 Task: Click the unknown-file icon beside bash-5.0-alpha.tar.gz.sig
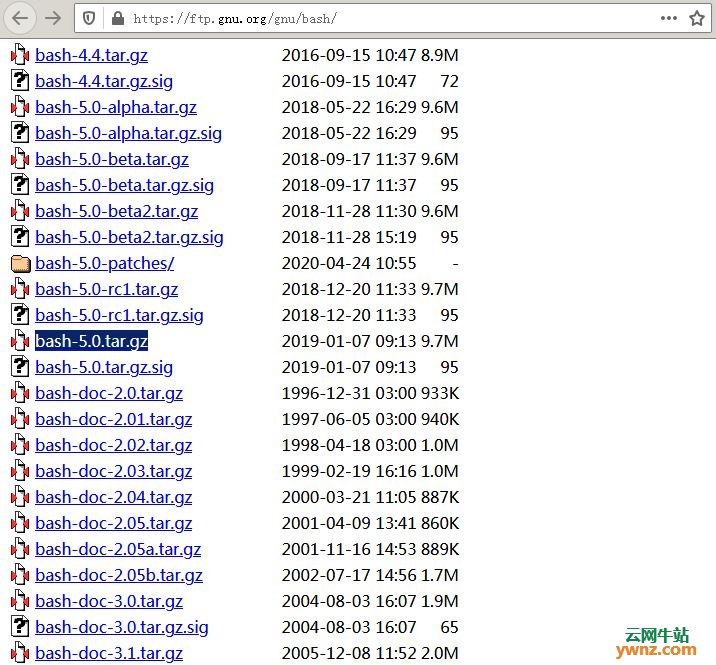(20, 133)
